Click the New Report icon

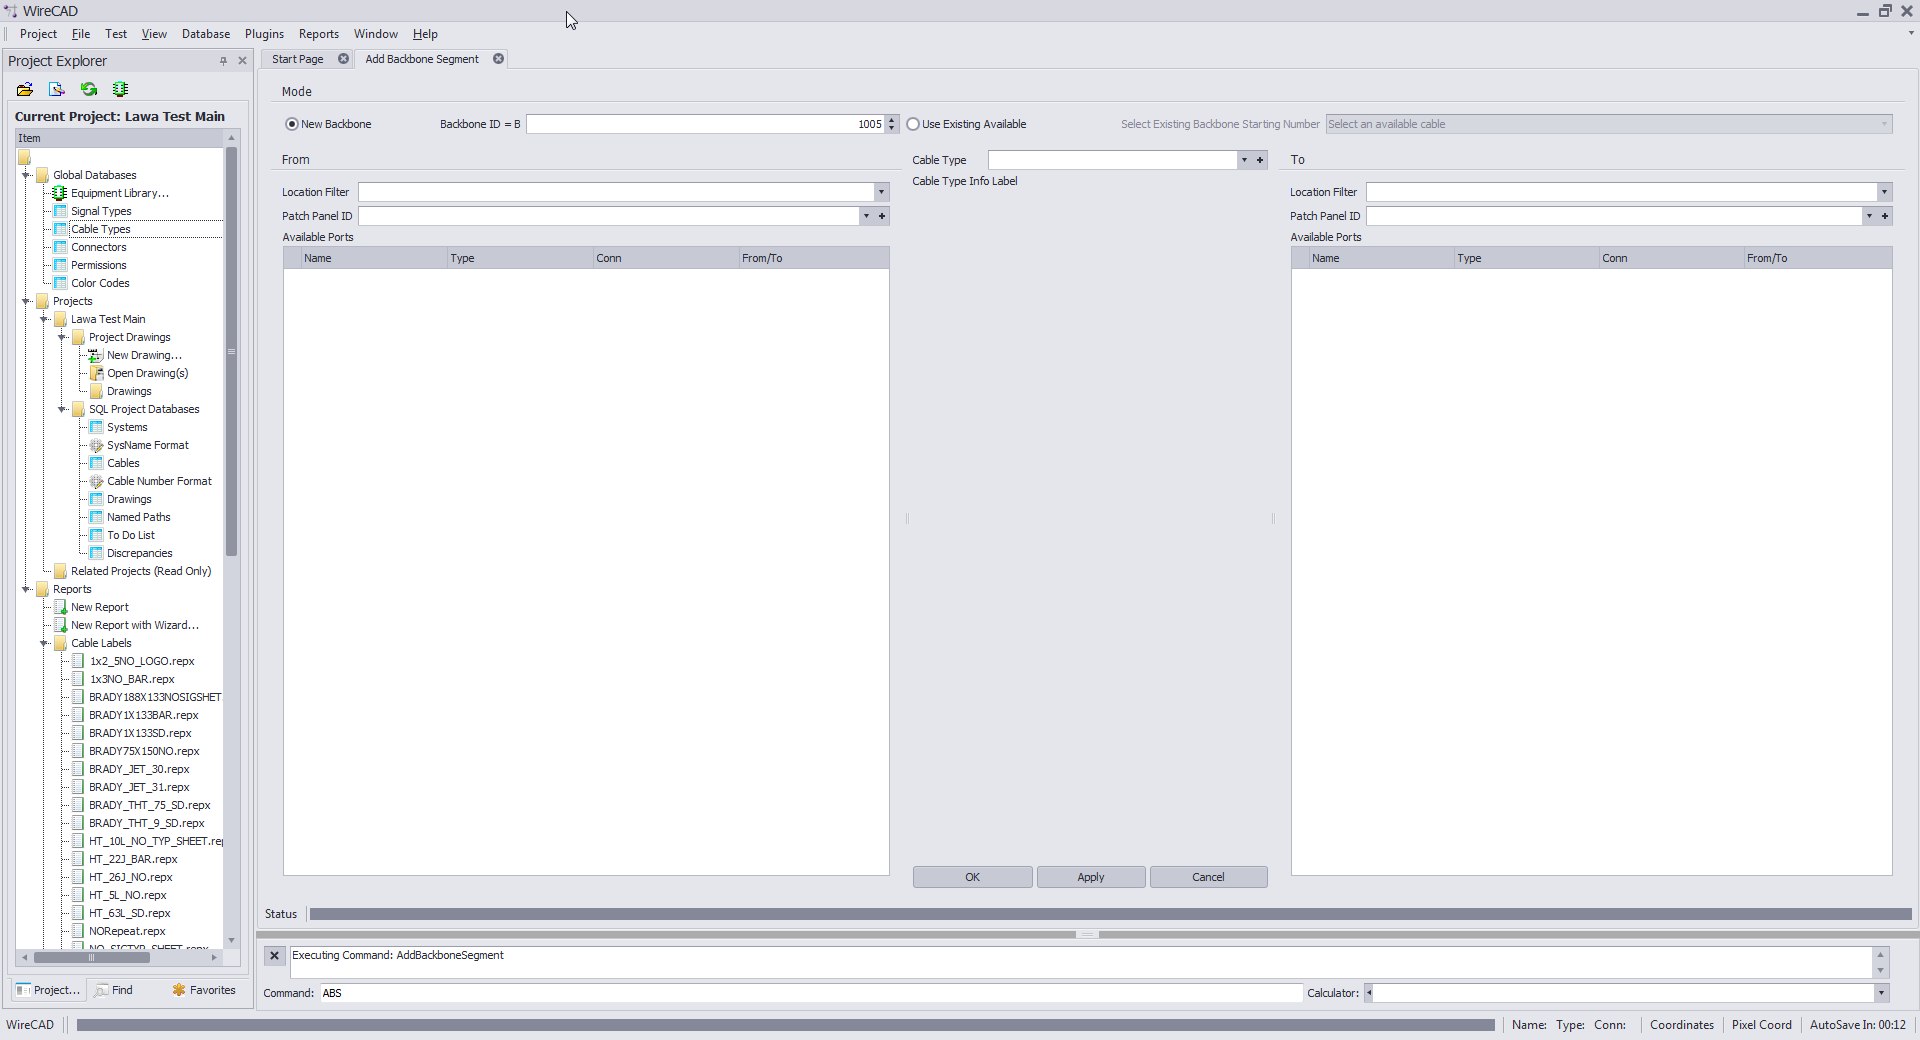[60, 607]
